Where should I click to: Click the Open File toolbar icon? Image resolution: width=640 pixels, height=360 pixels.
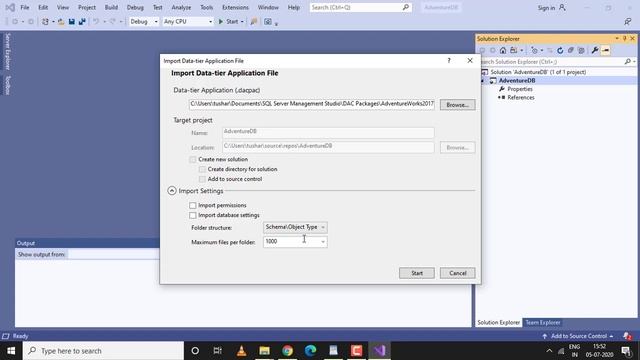61,22
